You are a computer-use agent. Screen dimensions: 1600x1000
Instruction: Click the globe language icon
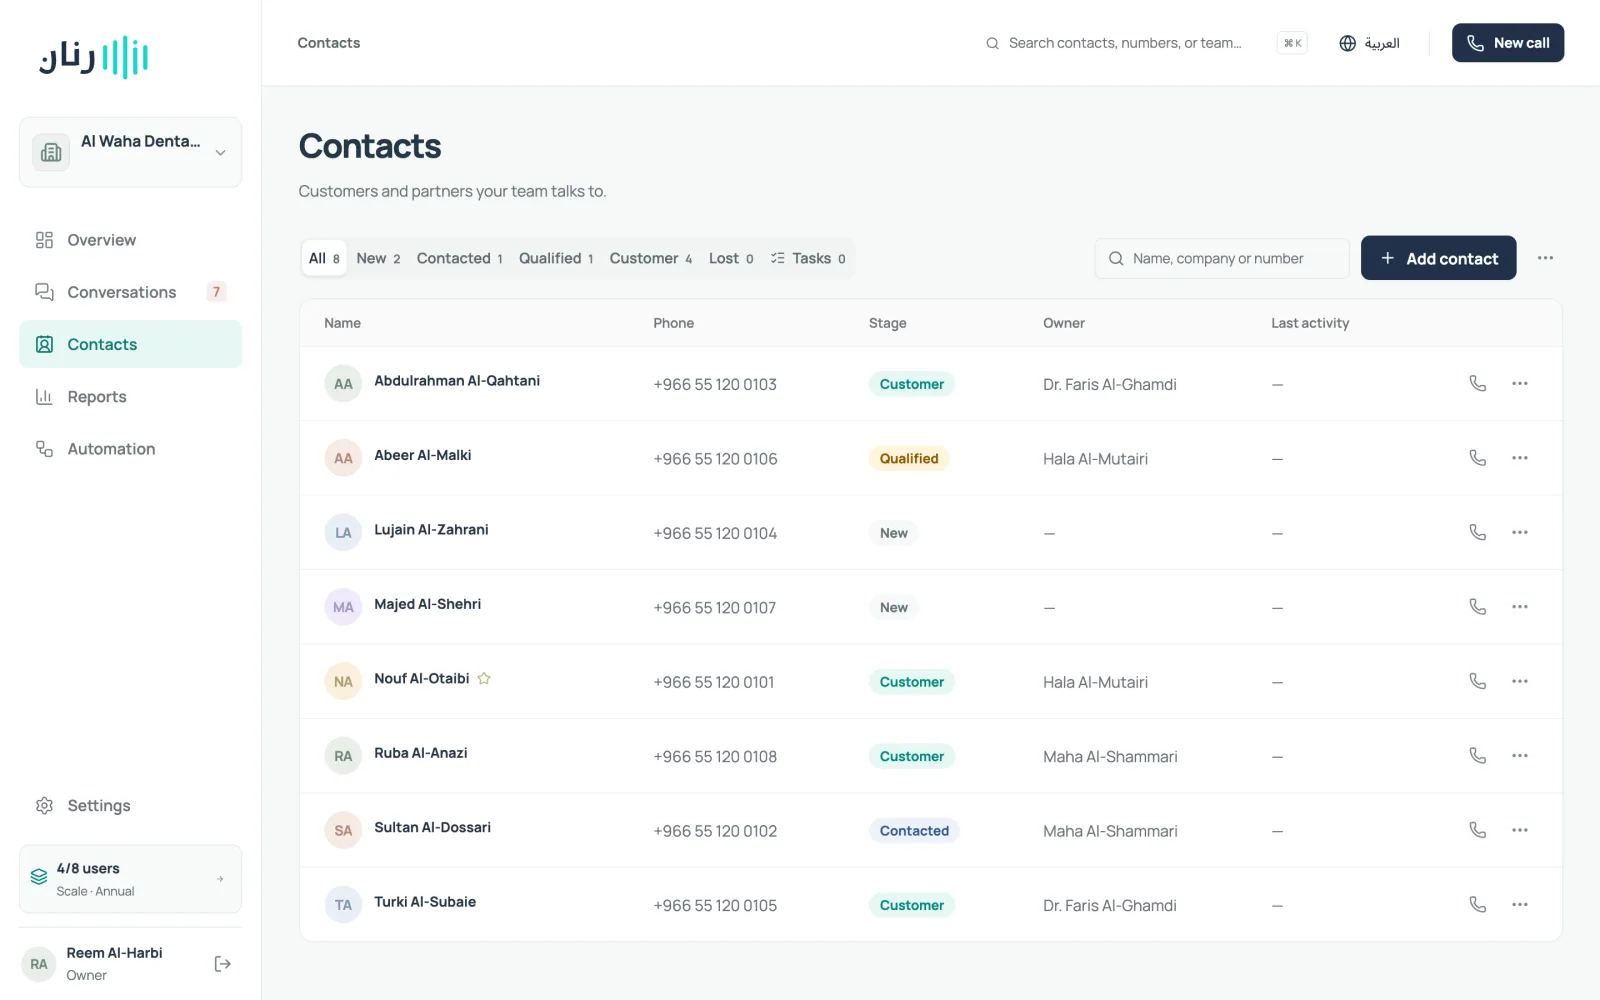pyautogui.click(x=1347, y=43)
